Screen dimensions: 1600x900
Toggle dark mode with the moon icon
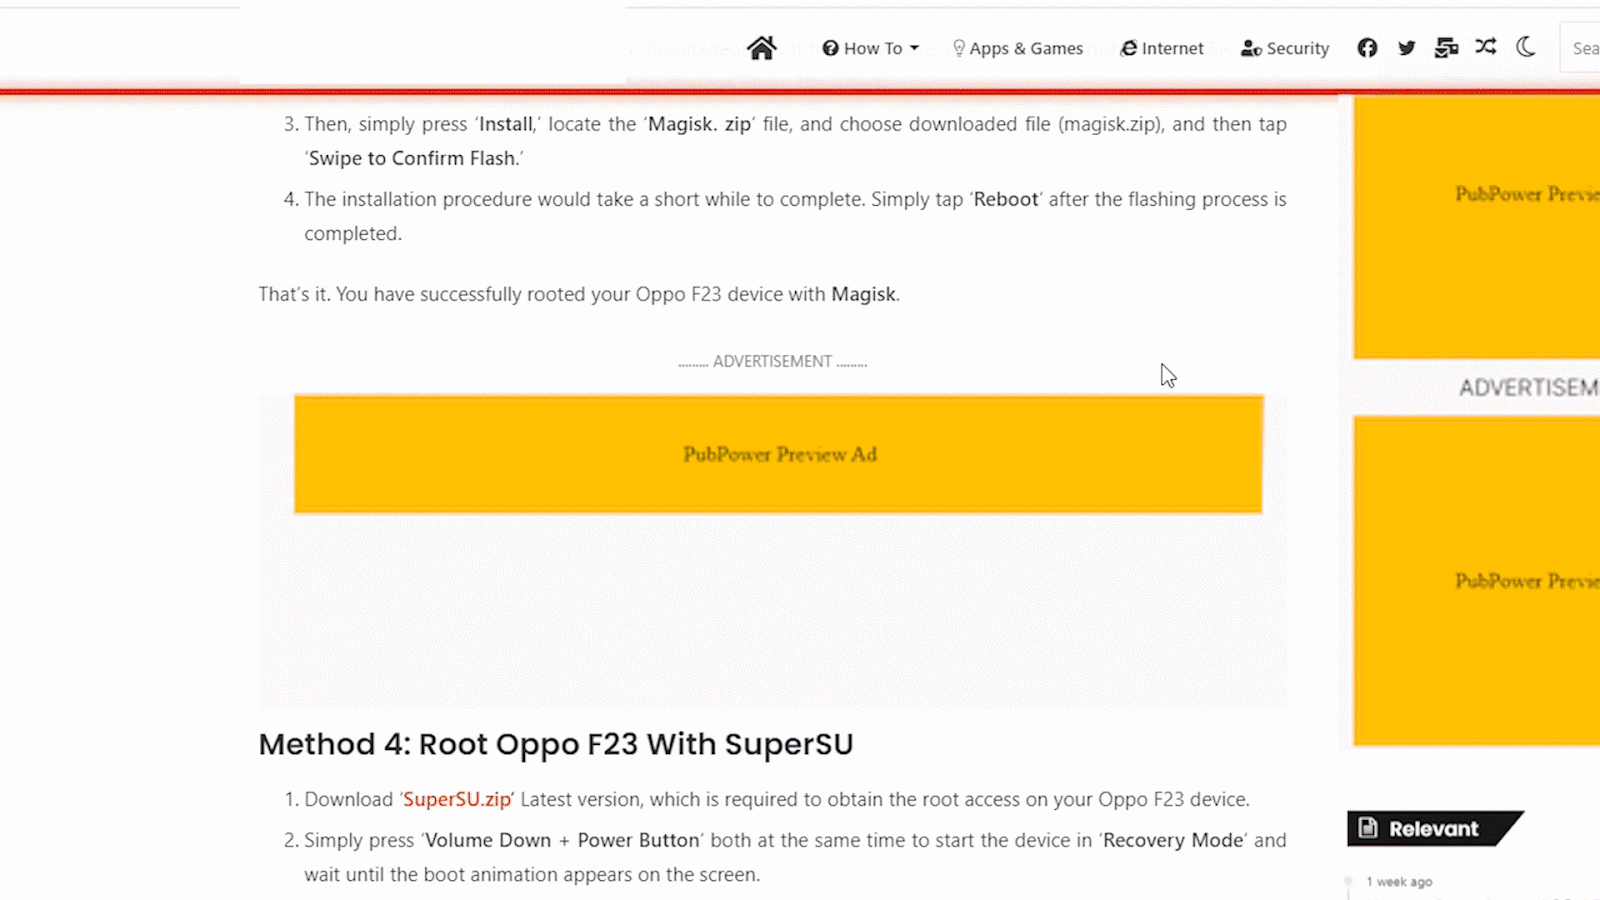pos(1526,47)
